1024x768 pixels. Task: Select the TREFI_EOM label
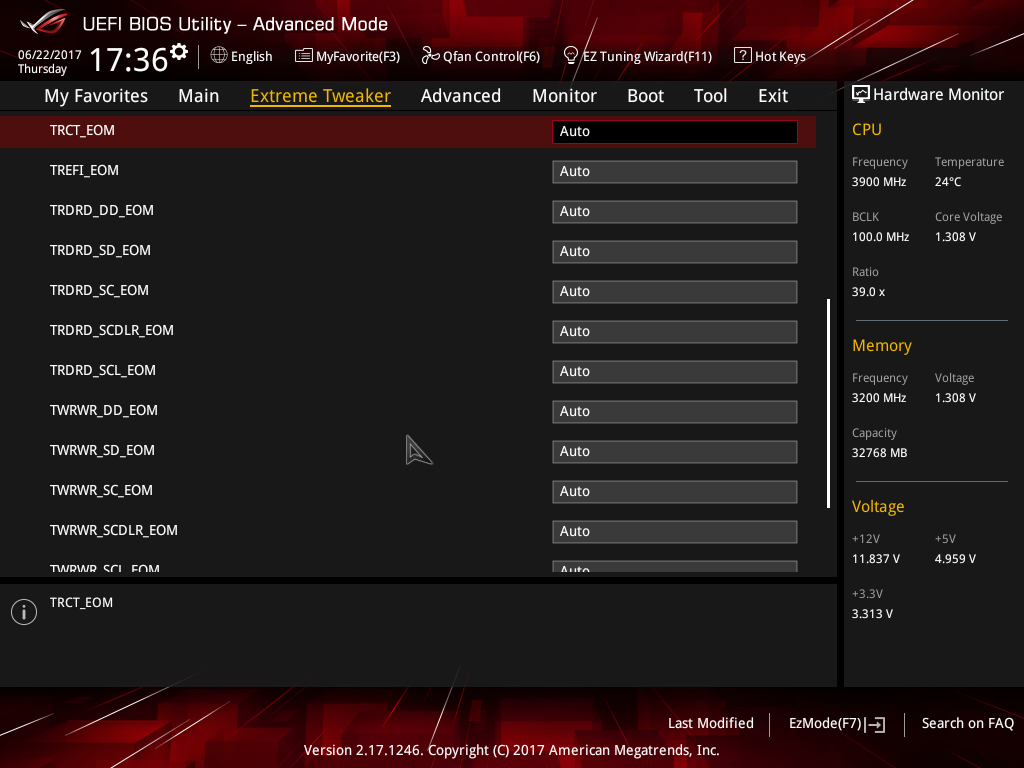(x=84, y=170)
